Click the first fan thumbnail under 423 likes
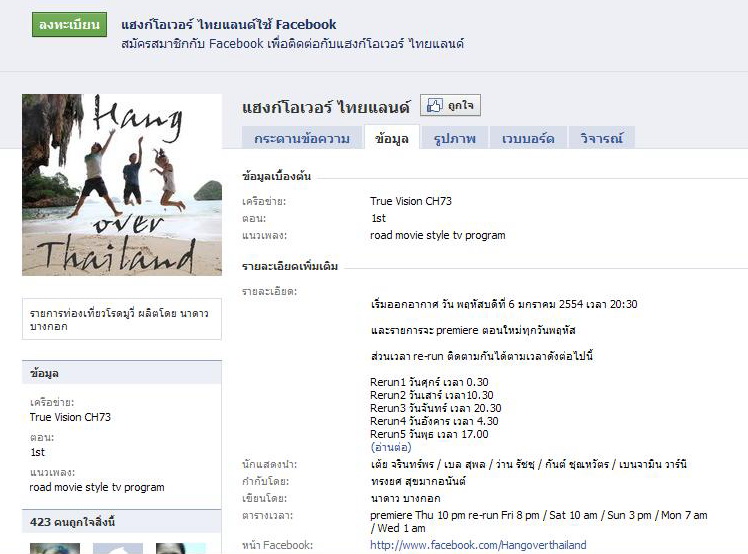 pos(55,548)
